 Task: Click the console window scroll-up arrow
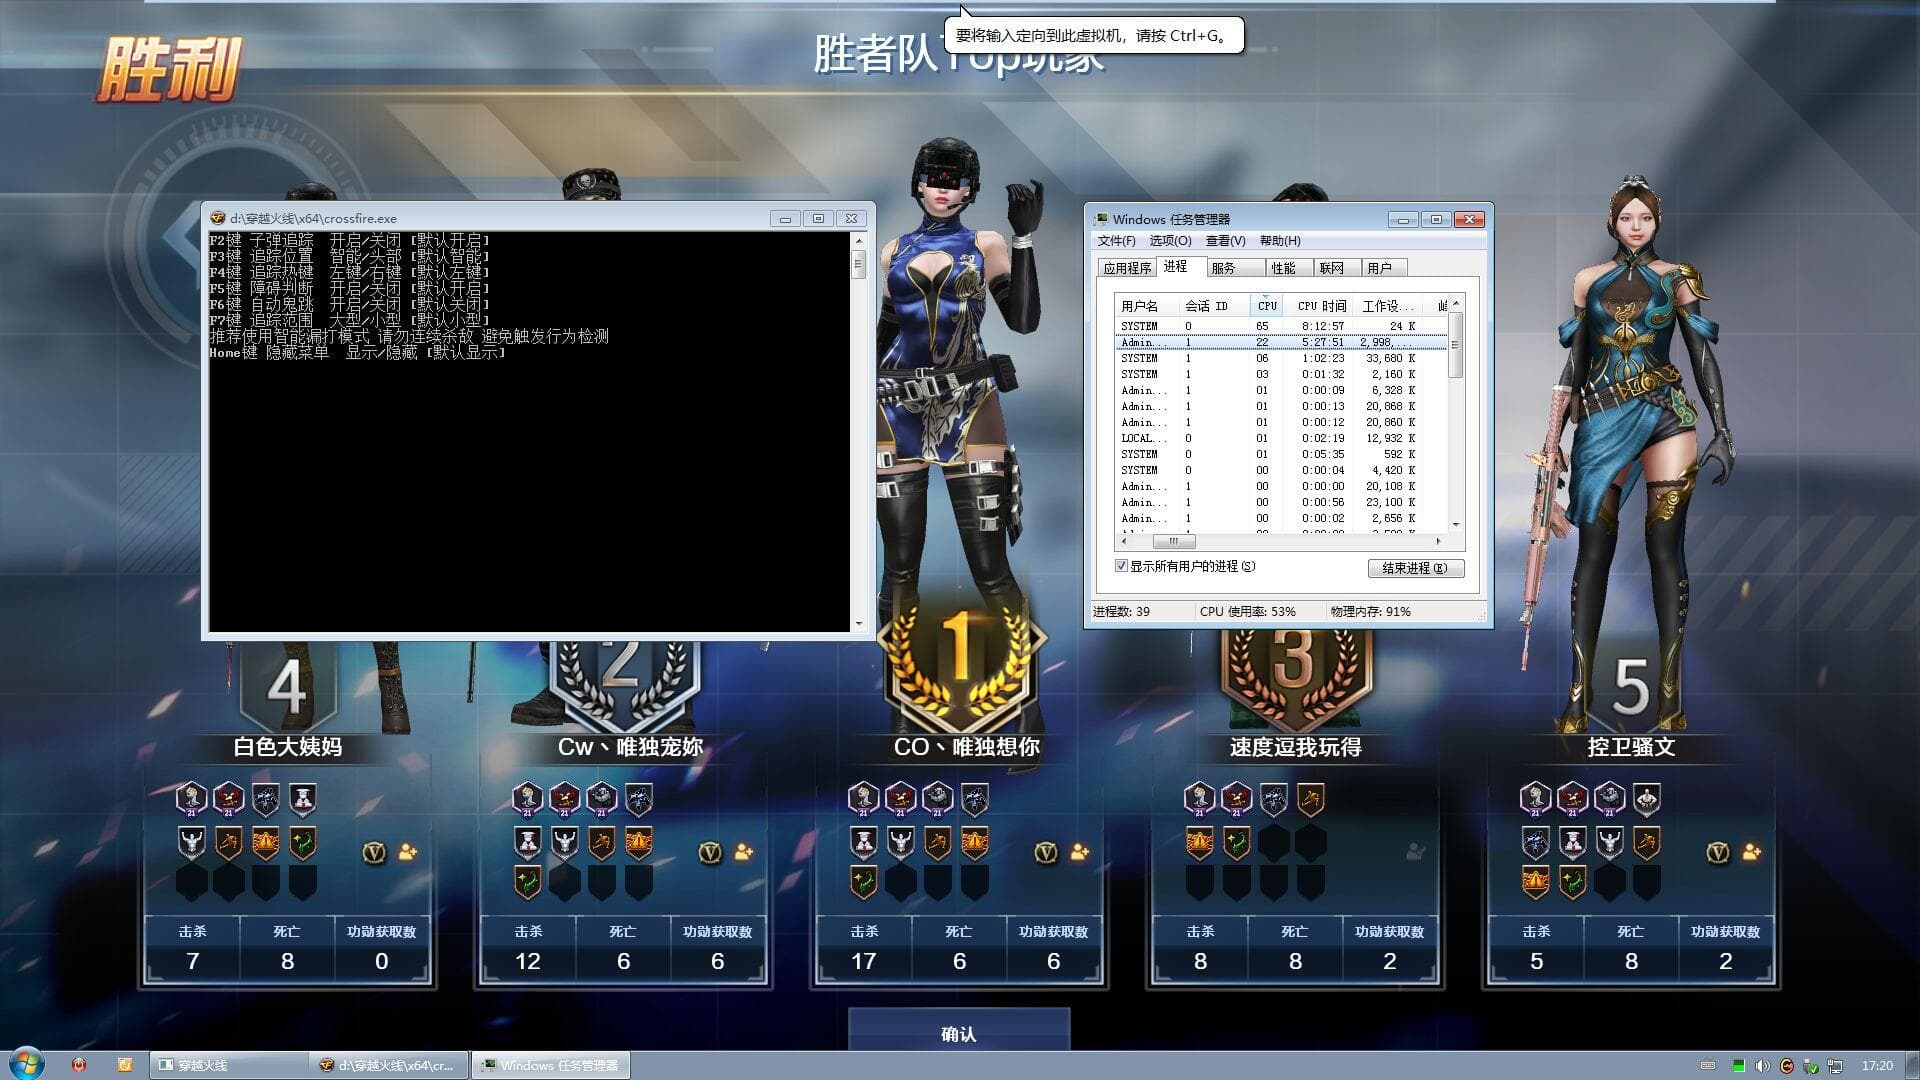(858, 241)
